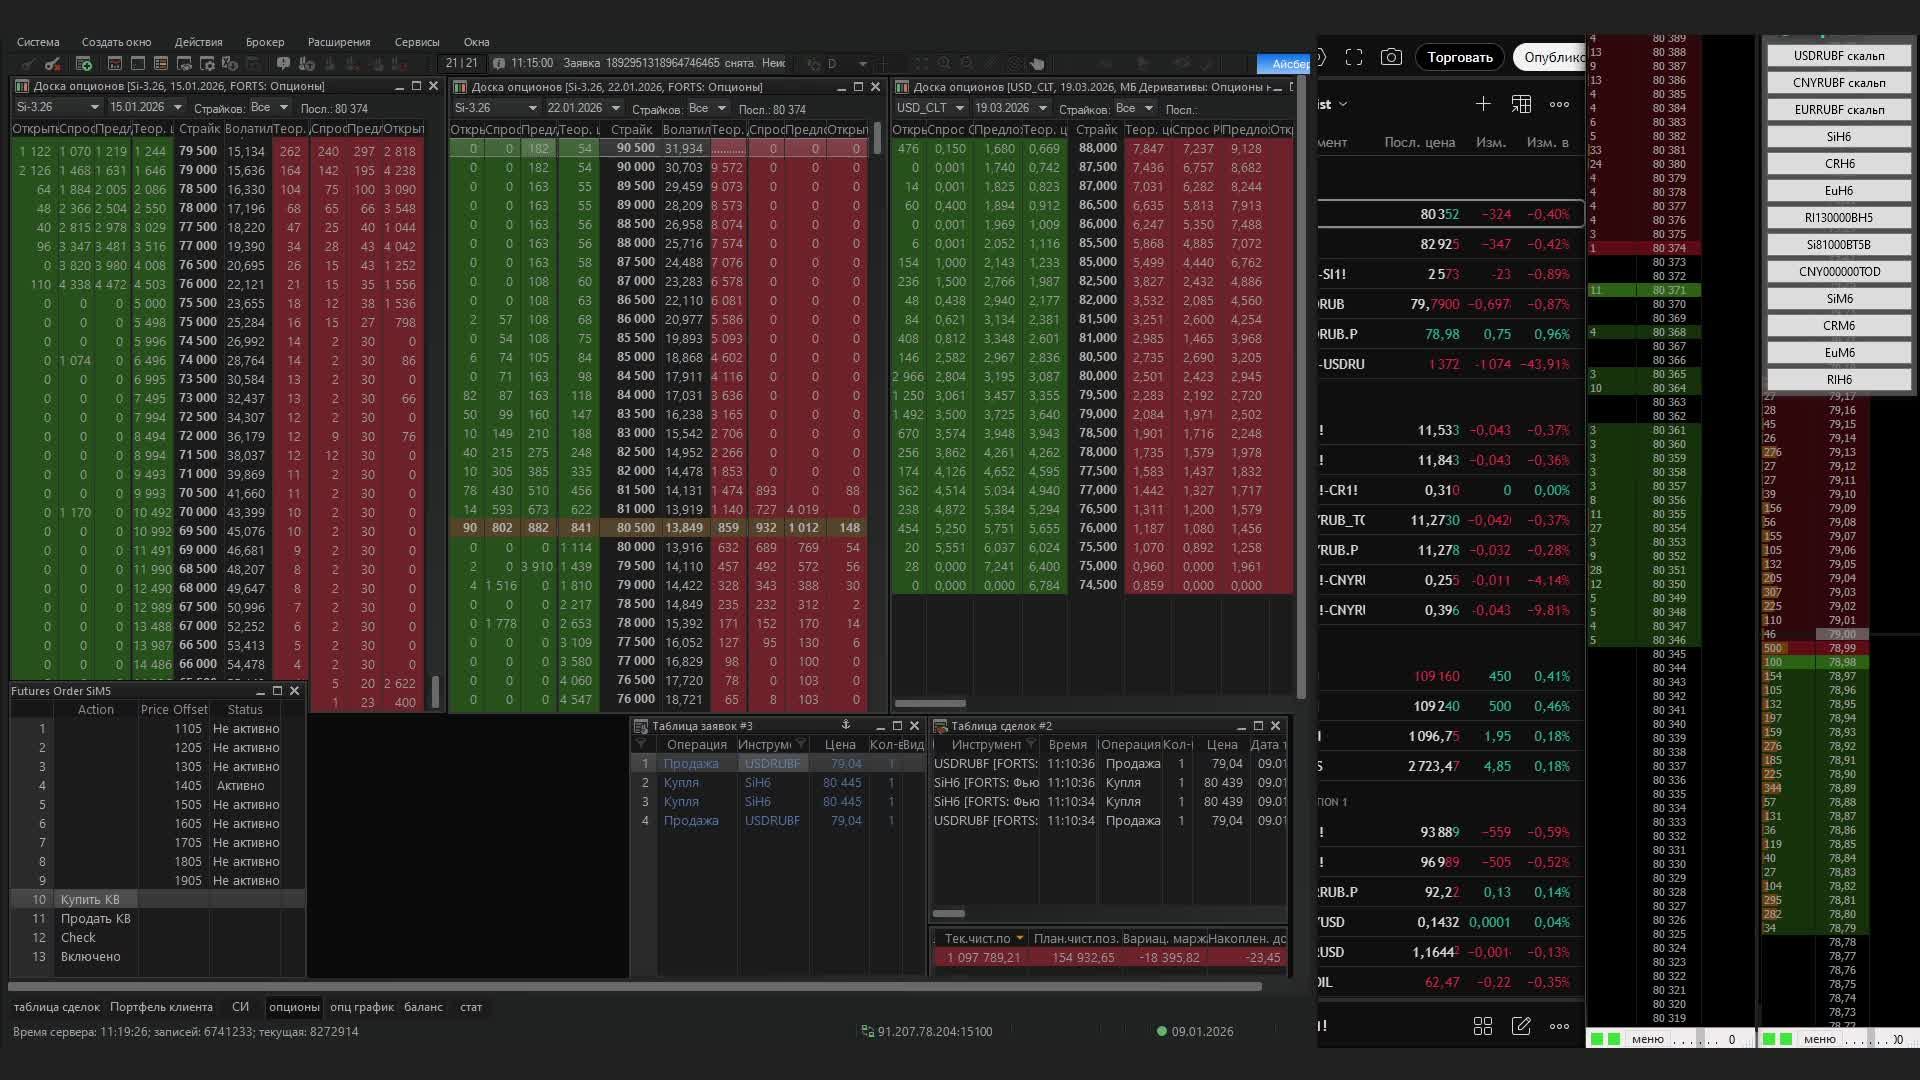Image resolution: width=1920 pixels, height=1080 pixels.
Task: Click the filter icon in the Операция column
Action: [642, 745]
